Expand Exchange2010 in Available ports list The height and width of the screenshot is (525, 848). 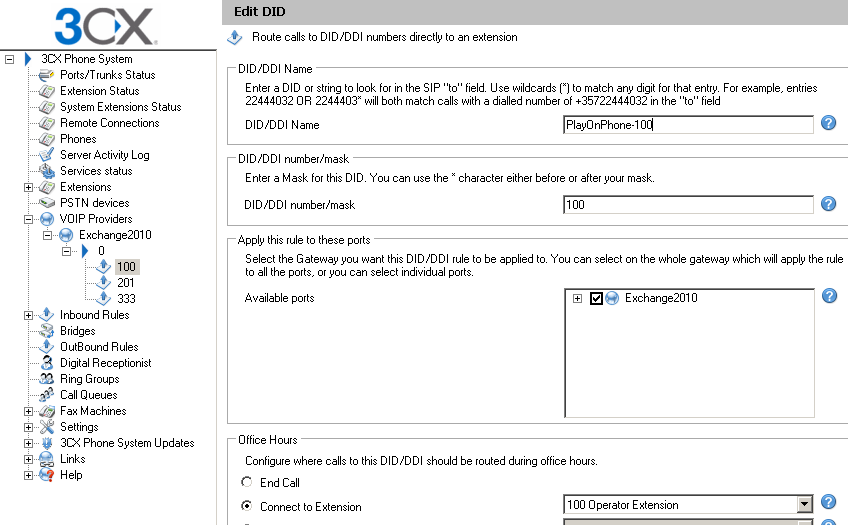tap(578, 298)
